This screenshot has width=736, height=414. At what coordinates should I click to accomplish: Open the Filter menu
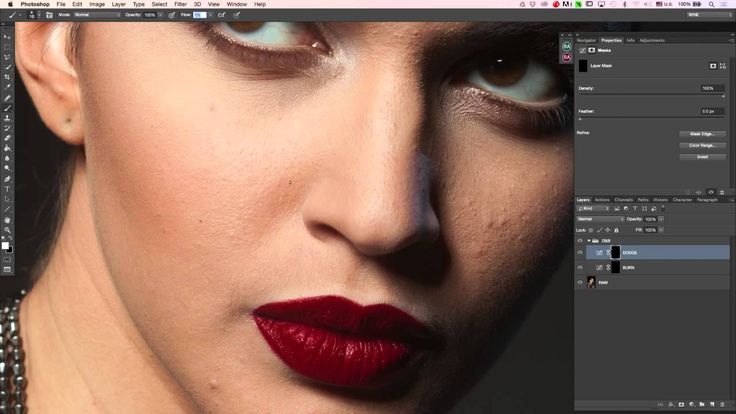tap(180, 4)
